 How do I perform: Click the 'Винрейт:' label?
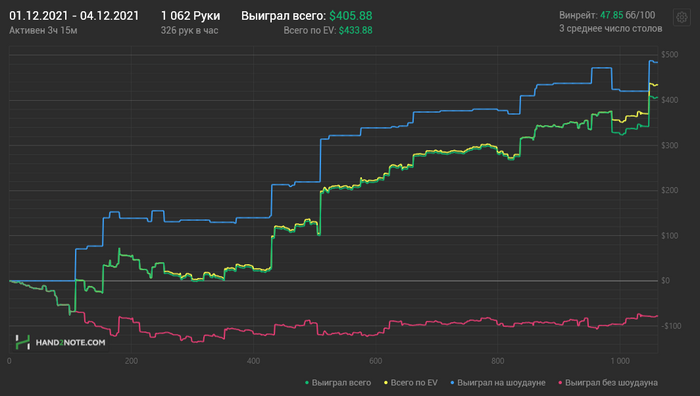click(578, 15)
